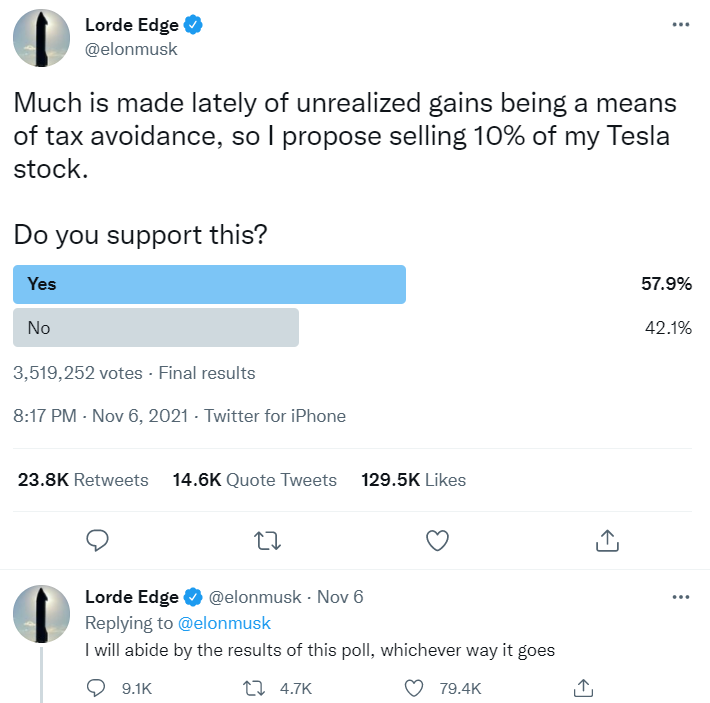Like the reply tweet showing 79.4K
Screen dimensions: 710x703
coord(415,688)
